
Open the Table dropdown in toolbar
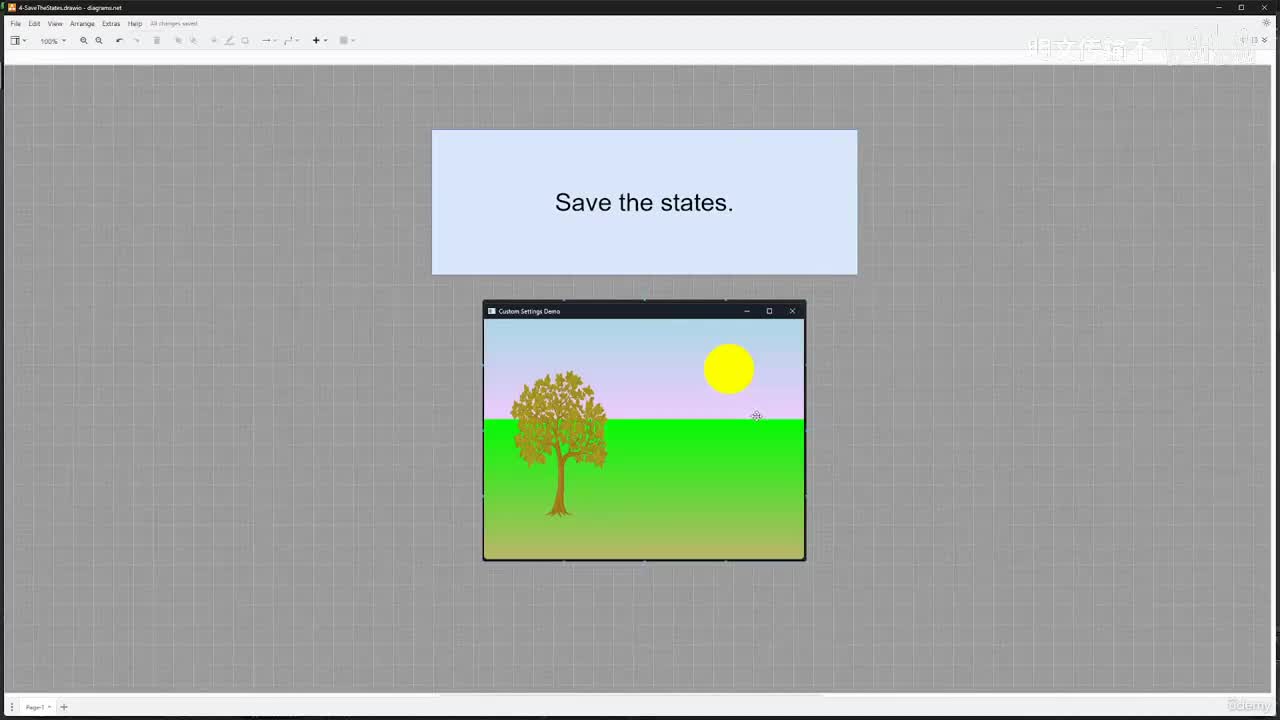(x=347, y=41)
